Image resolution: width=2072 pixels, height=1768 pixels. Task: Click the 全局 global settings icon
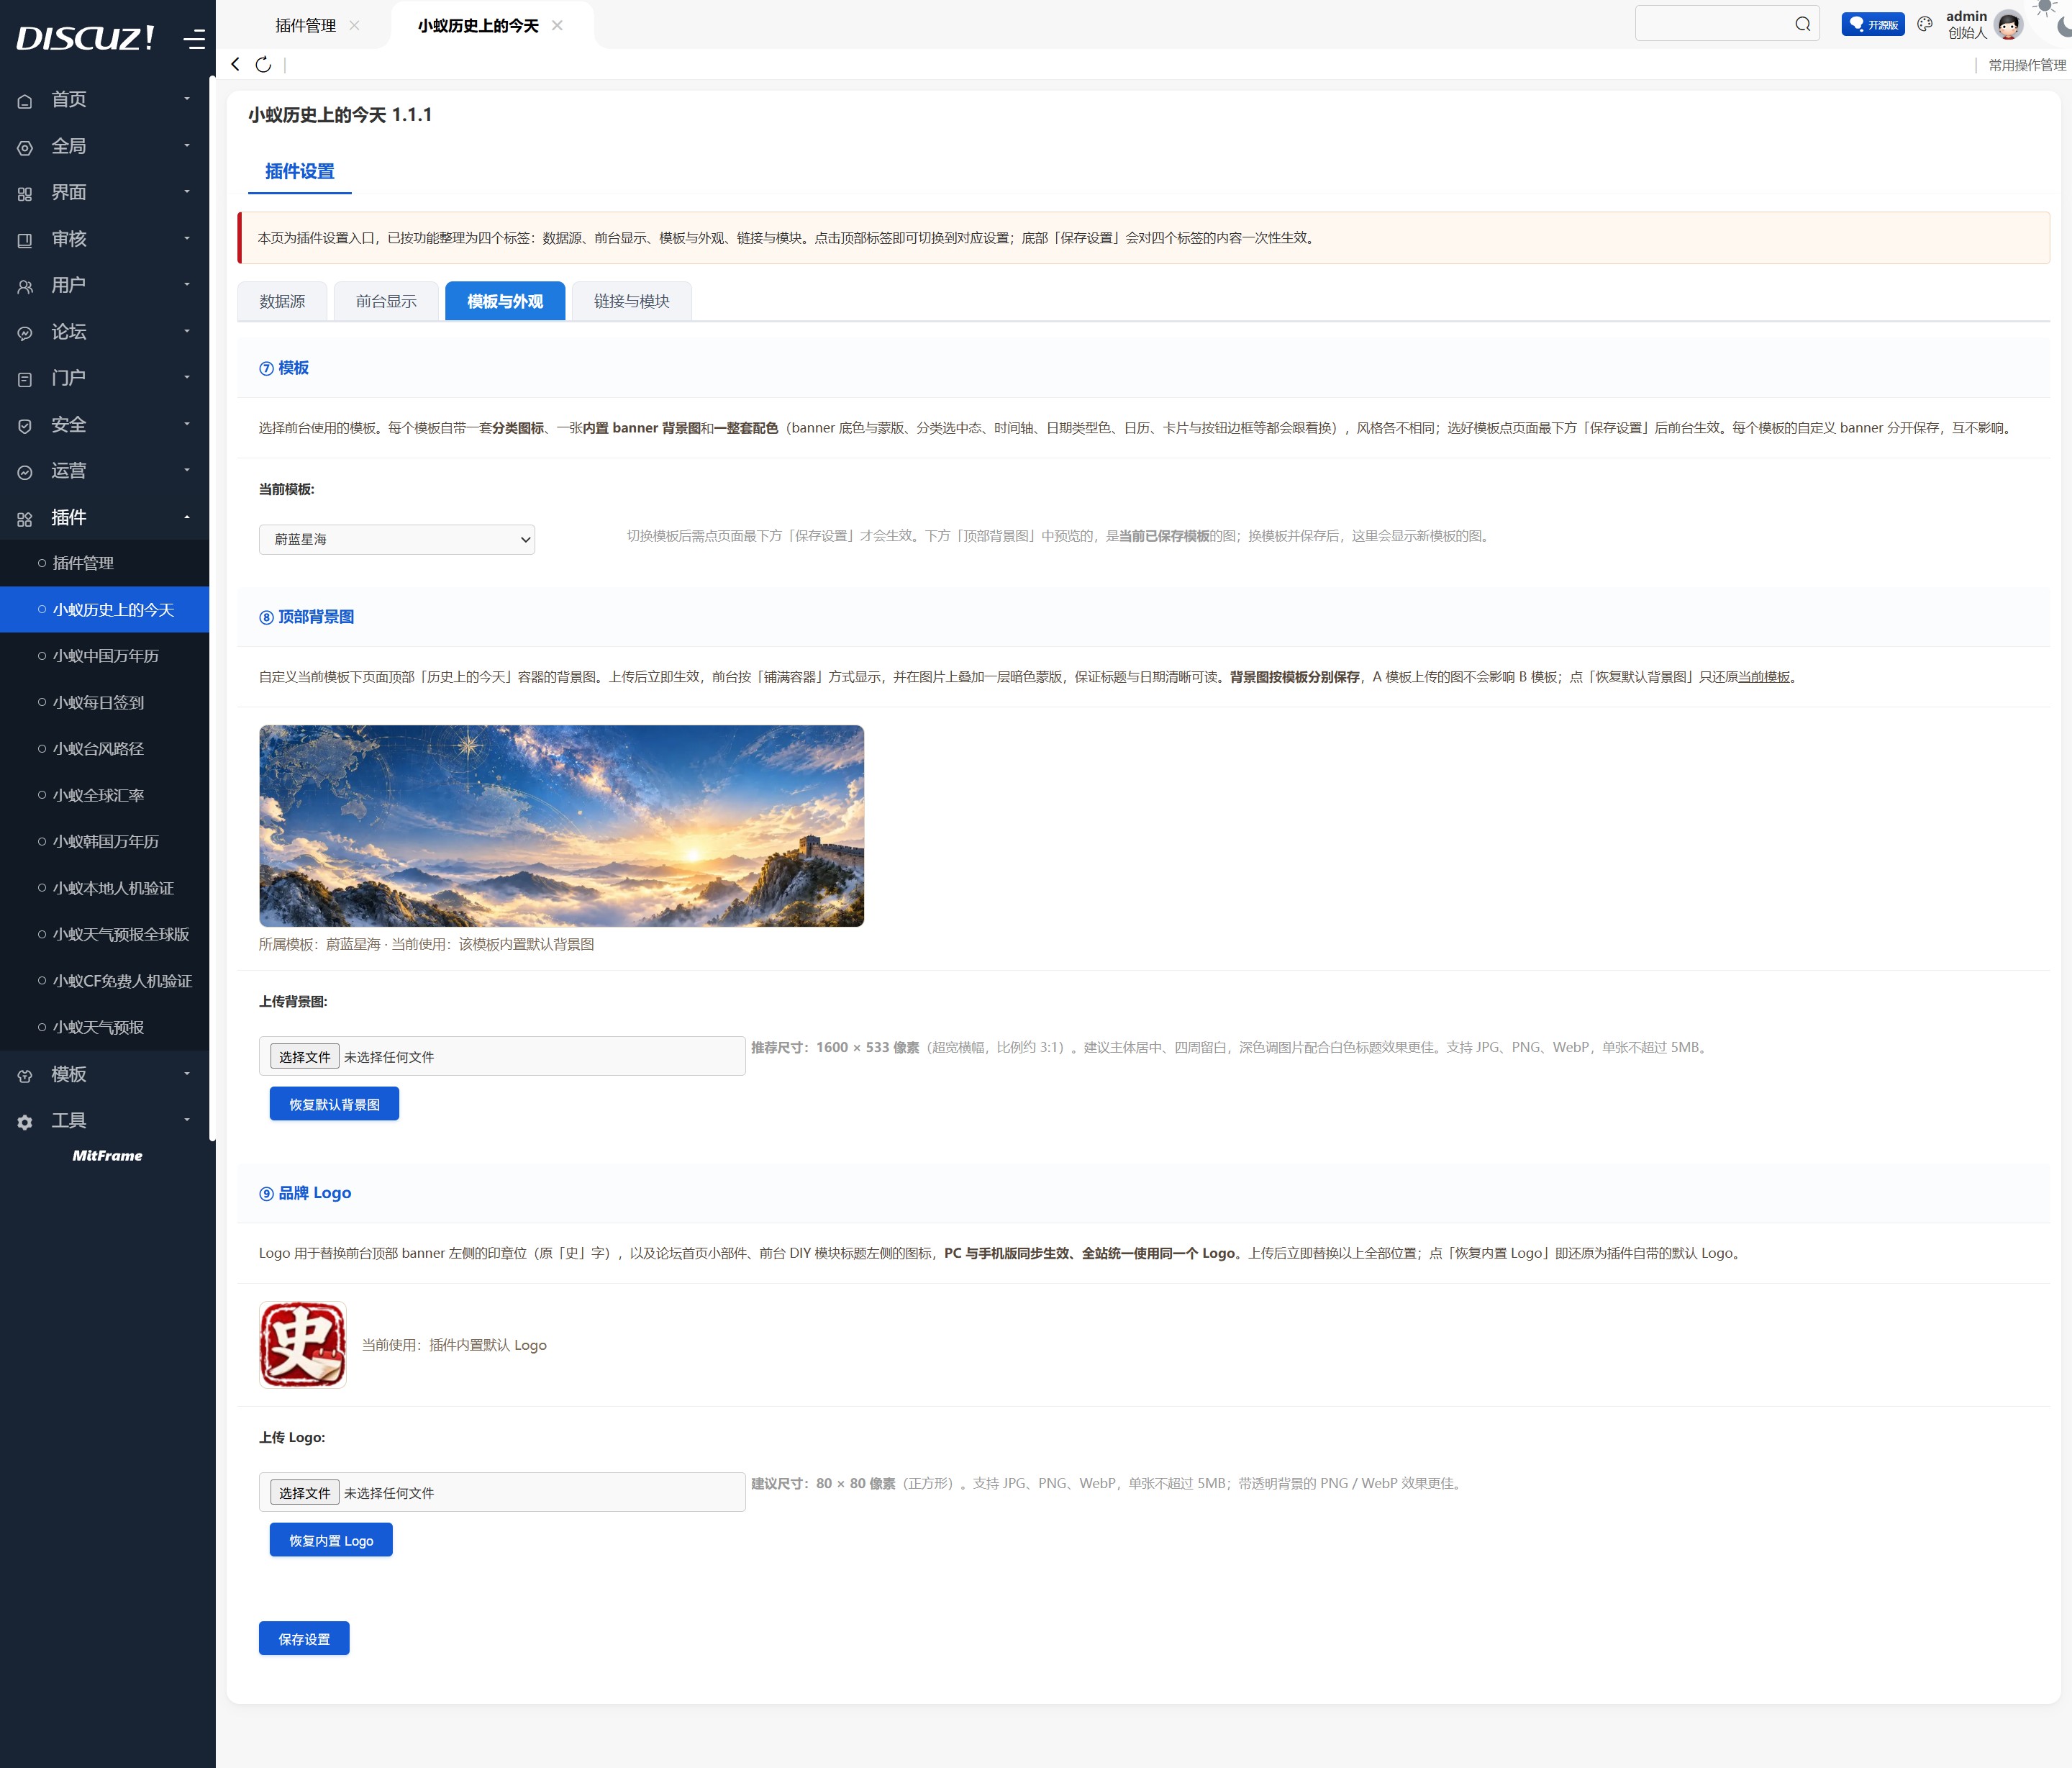(x=25, y=147)
